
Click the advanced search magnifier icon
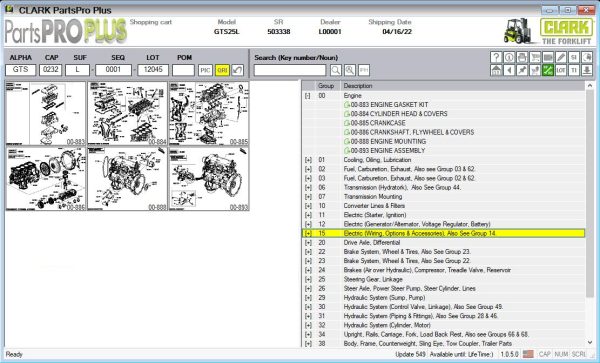[x=350, y=70]
